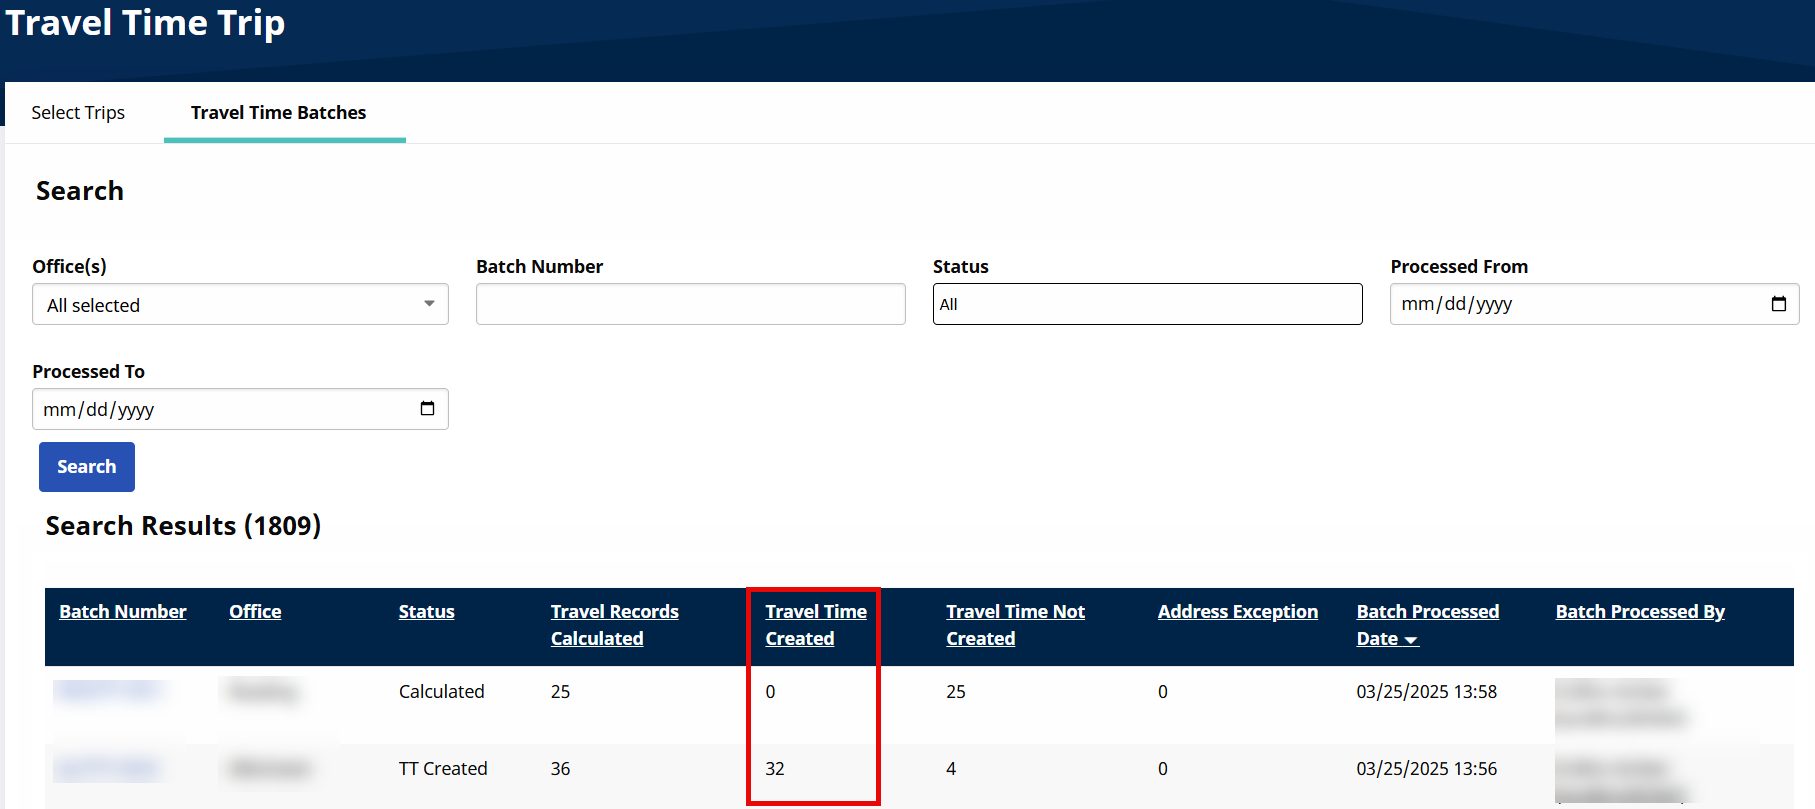The width and height of the screenshot is (1815, 809).
Task: Open the Processed From calendar picker icon
Action: point(1778,304)
